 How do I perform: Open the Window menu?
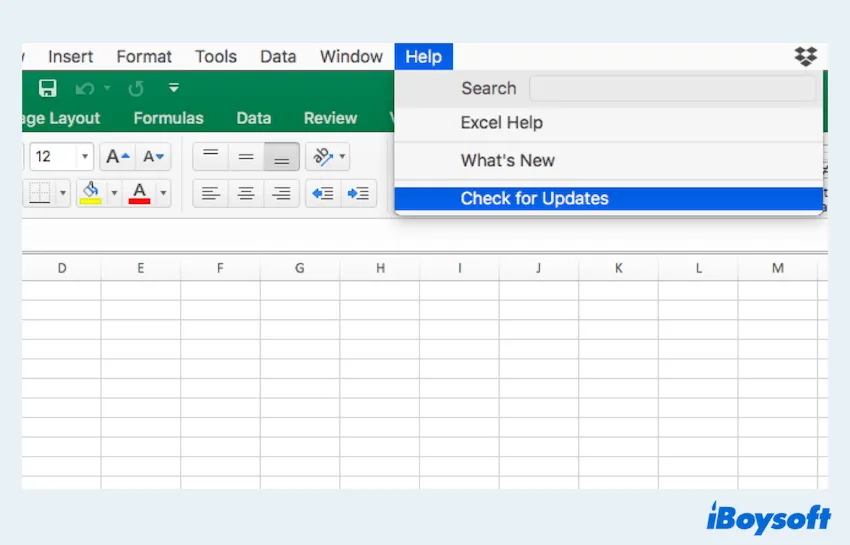pyautogui.click(x=351, y=56)
